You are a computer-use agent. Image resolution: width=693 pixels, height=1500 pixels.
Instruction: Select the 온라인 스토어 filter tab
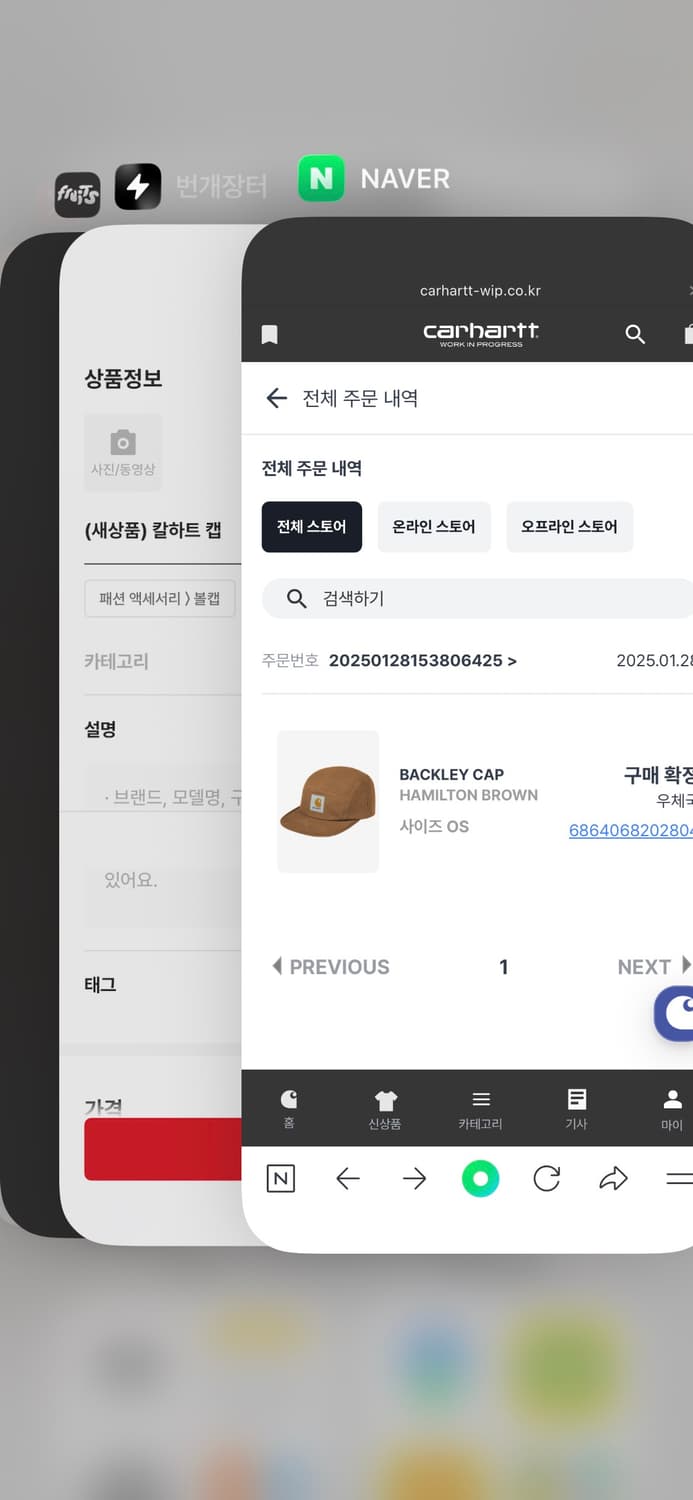(x=434, y=527)
